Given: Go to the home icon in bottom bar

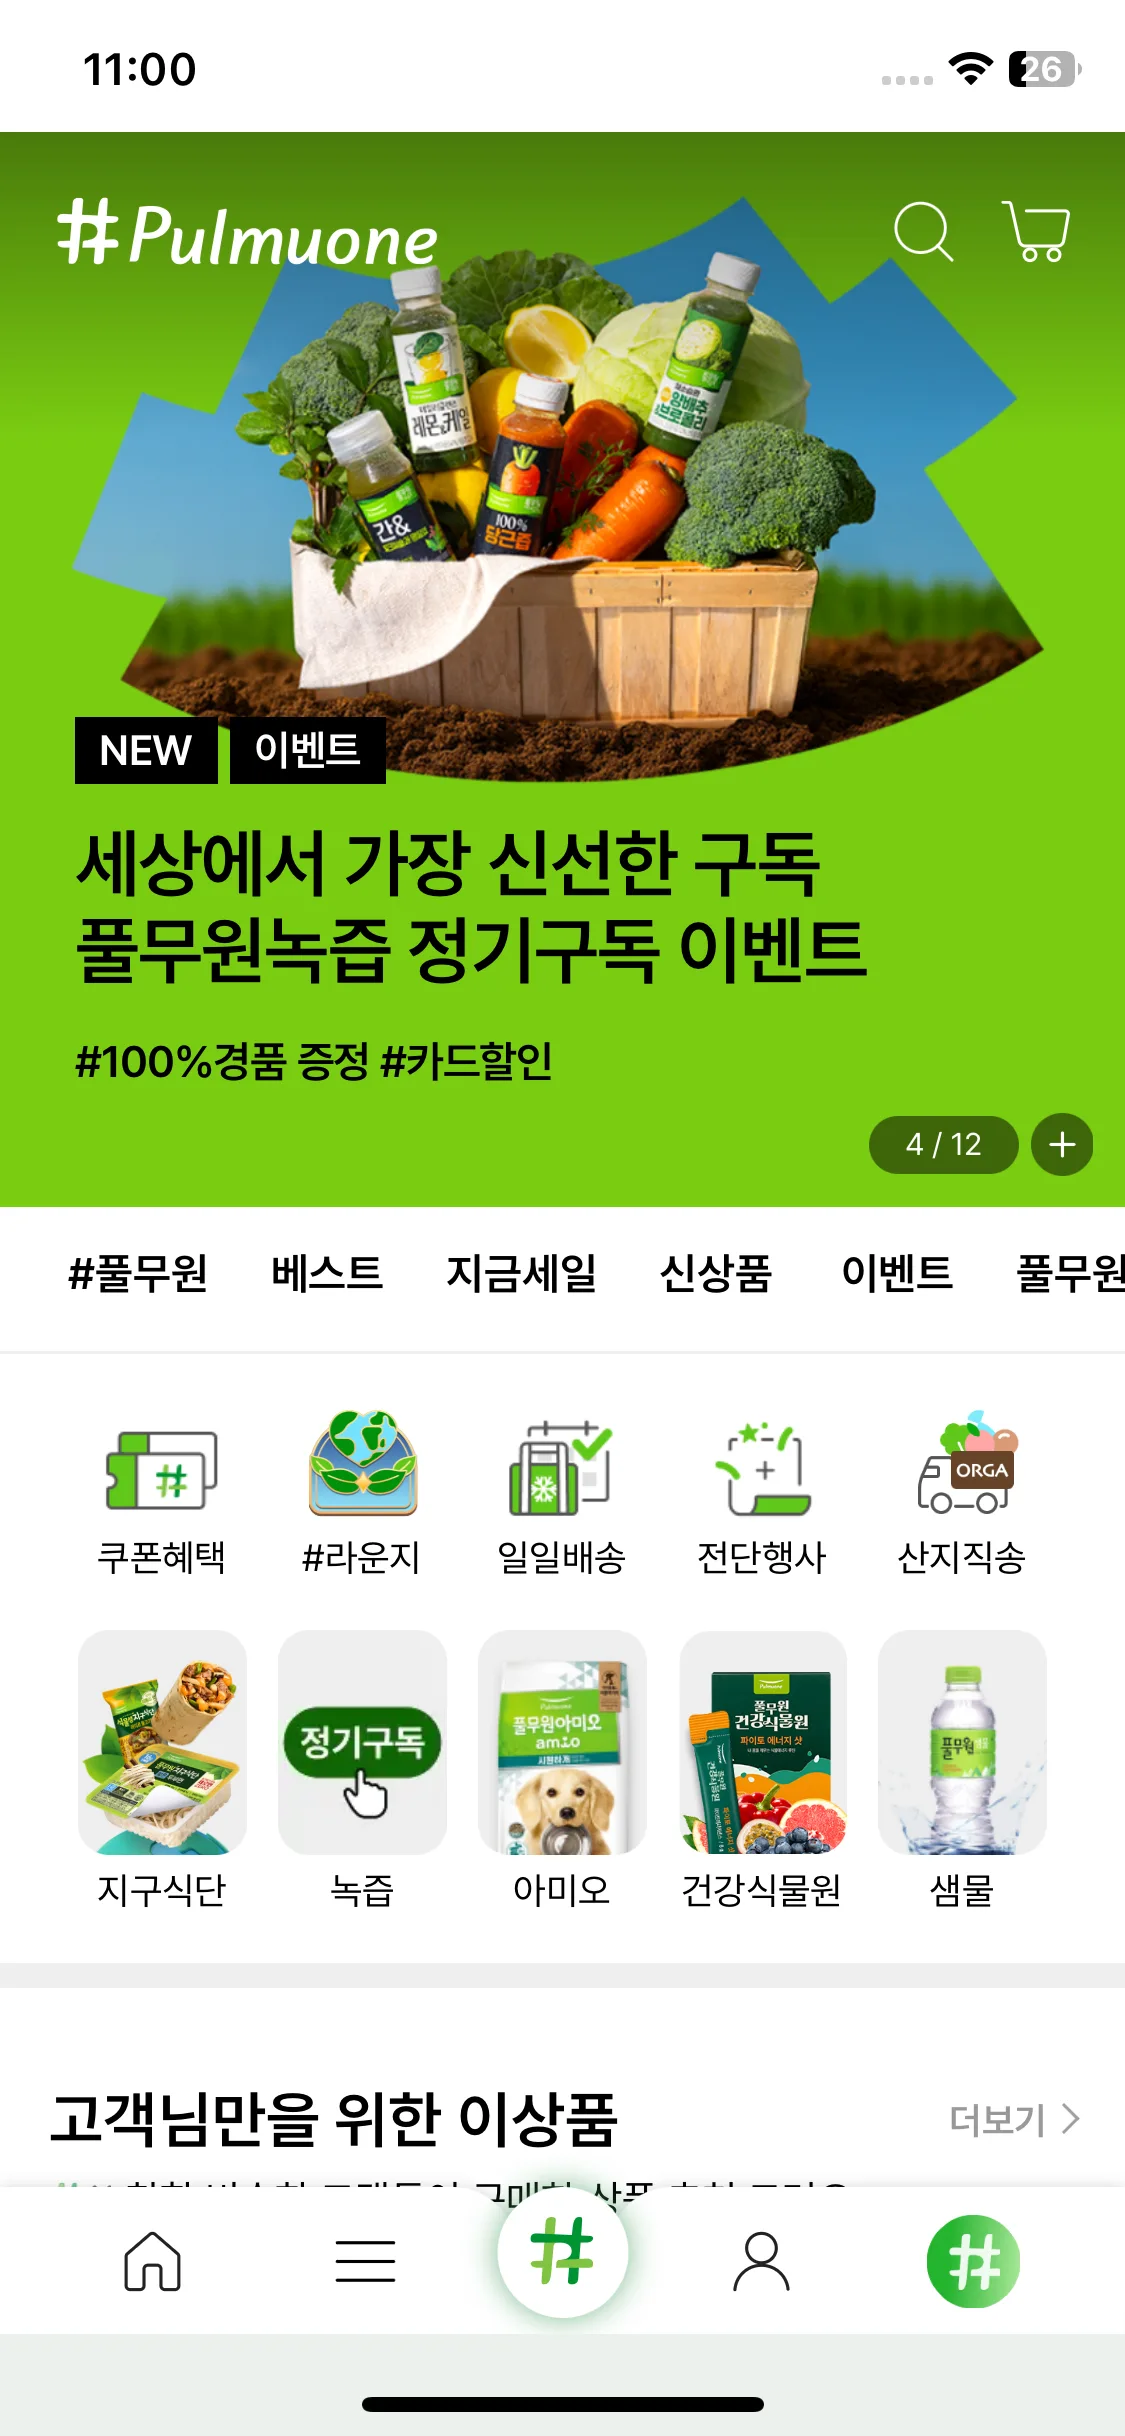Looking at the screenshot, I should pos(152,2261).
